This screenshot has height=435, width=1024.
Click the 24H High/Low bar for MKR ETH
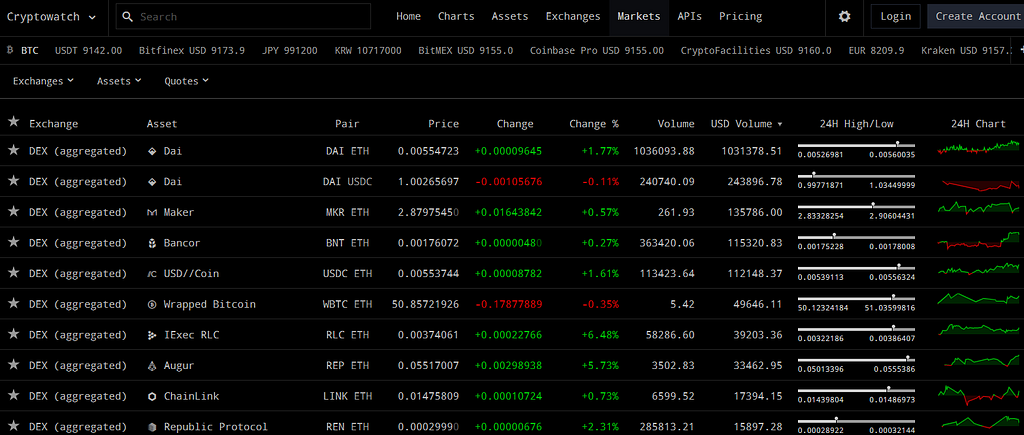pyautogui.click(x=856, y=206)
